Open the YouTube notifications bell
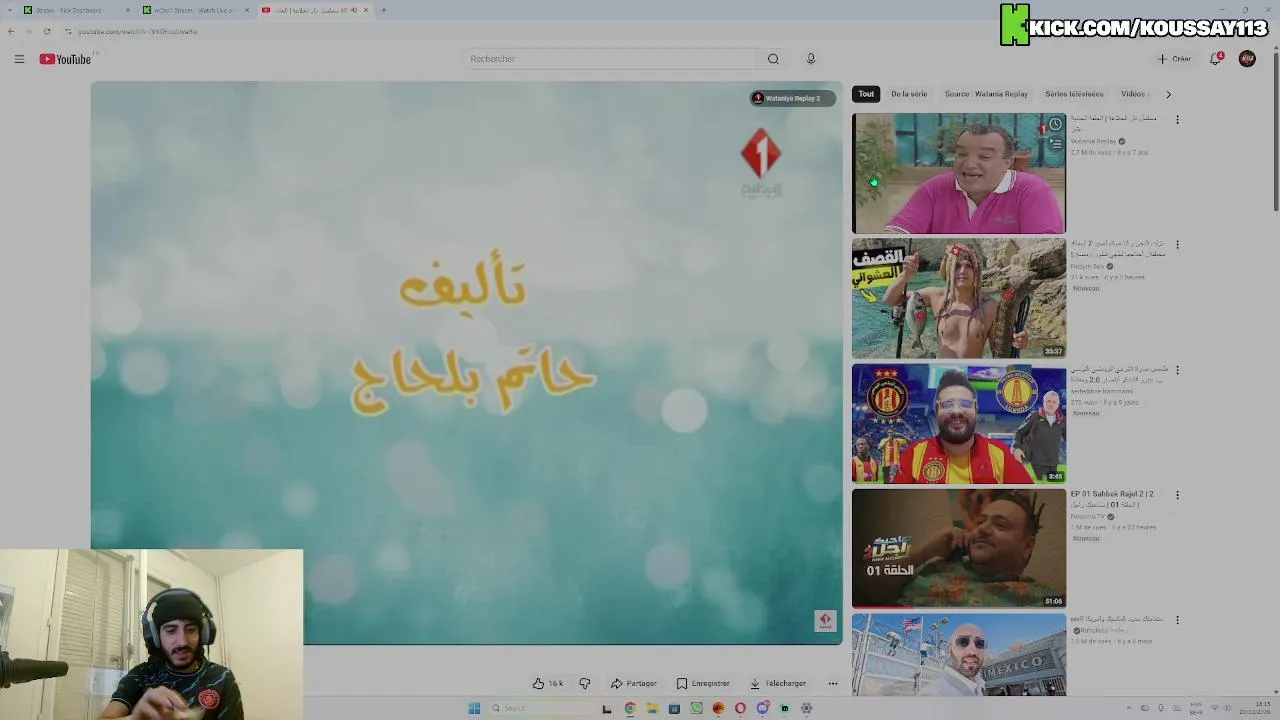 (x=1216, y=59)
